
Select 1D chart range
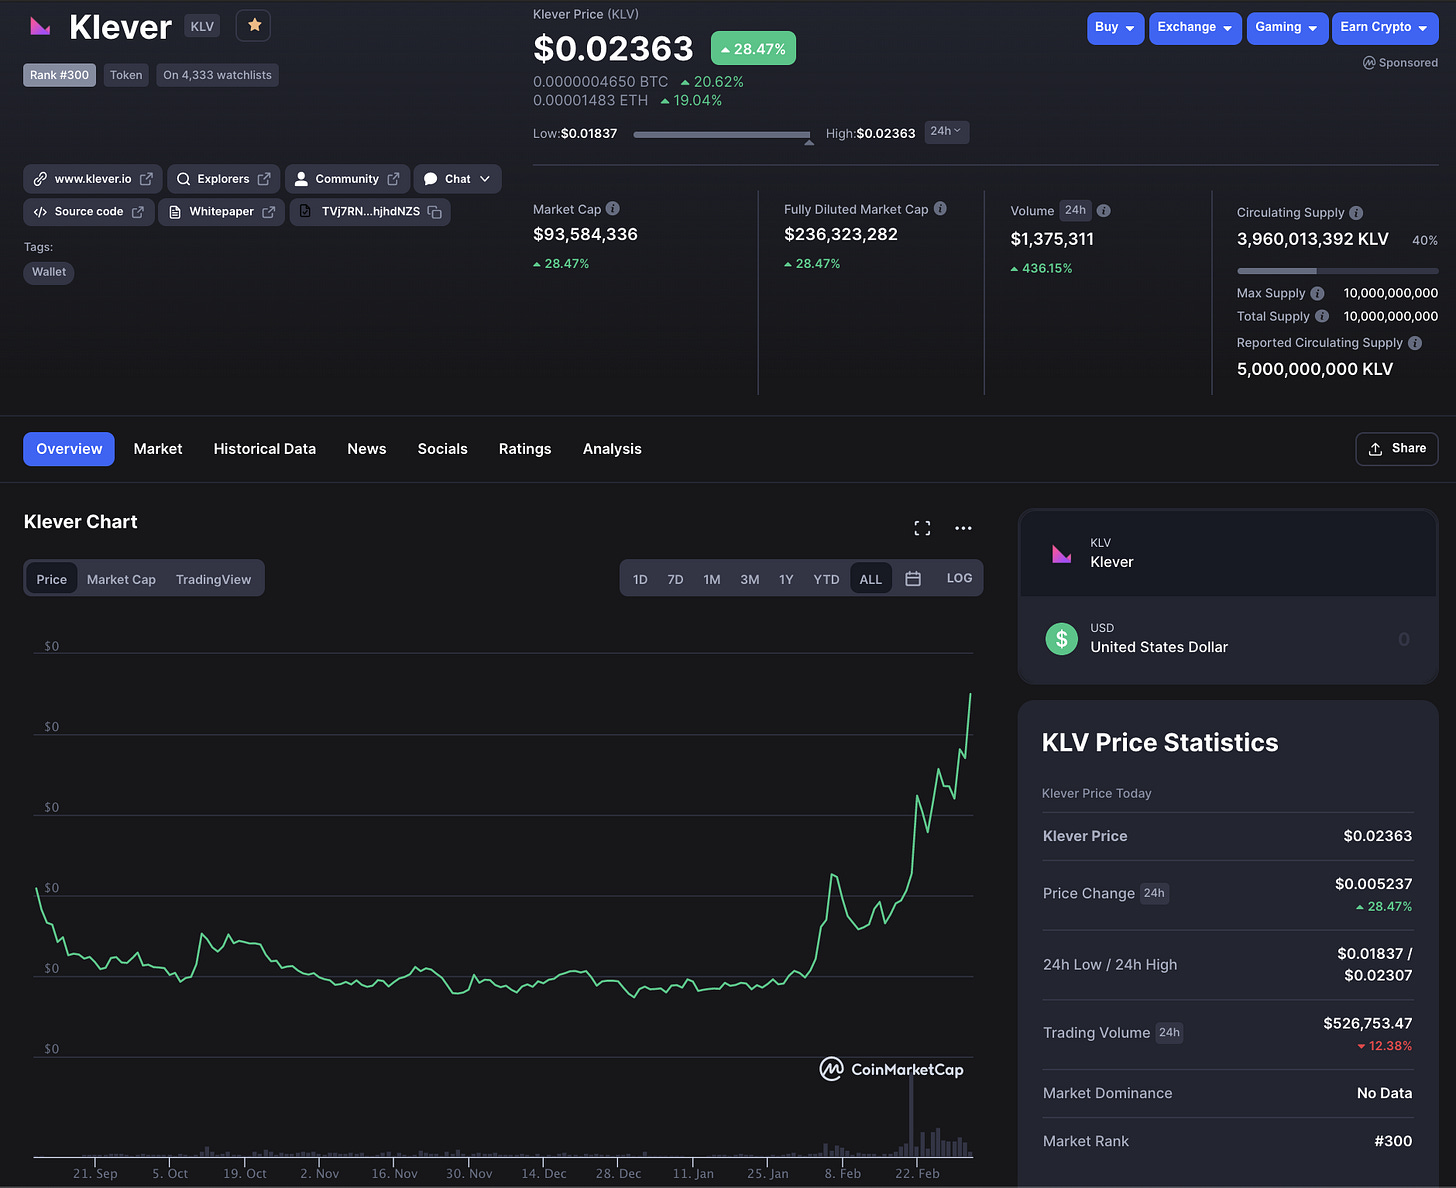[640, 579]
